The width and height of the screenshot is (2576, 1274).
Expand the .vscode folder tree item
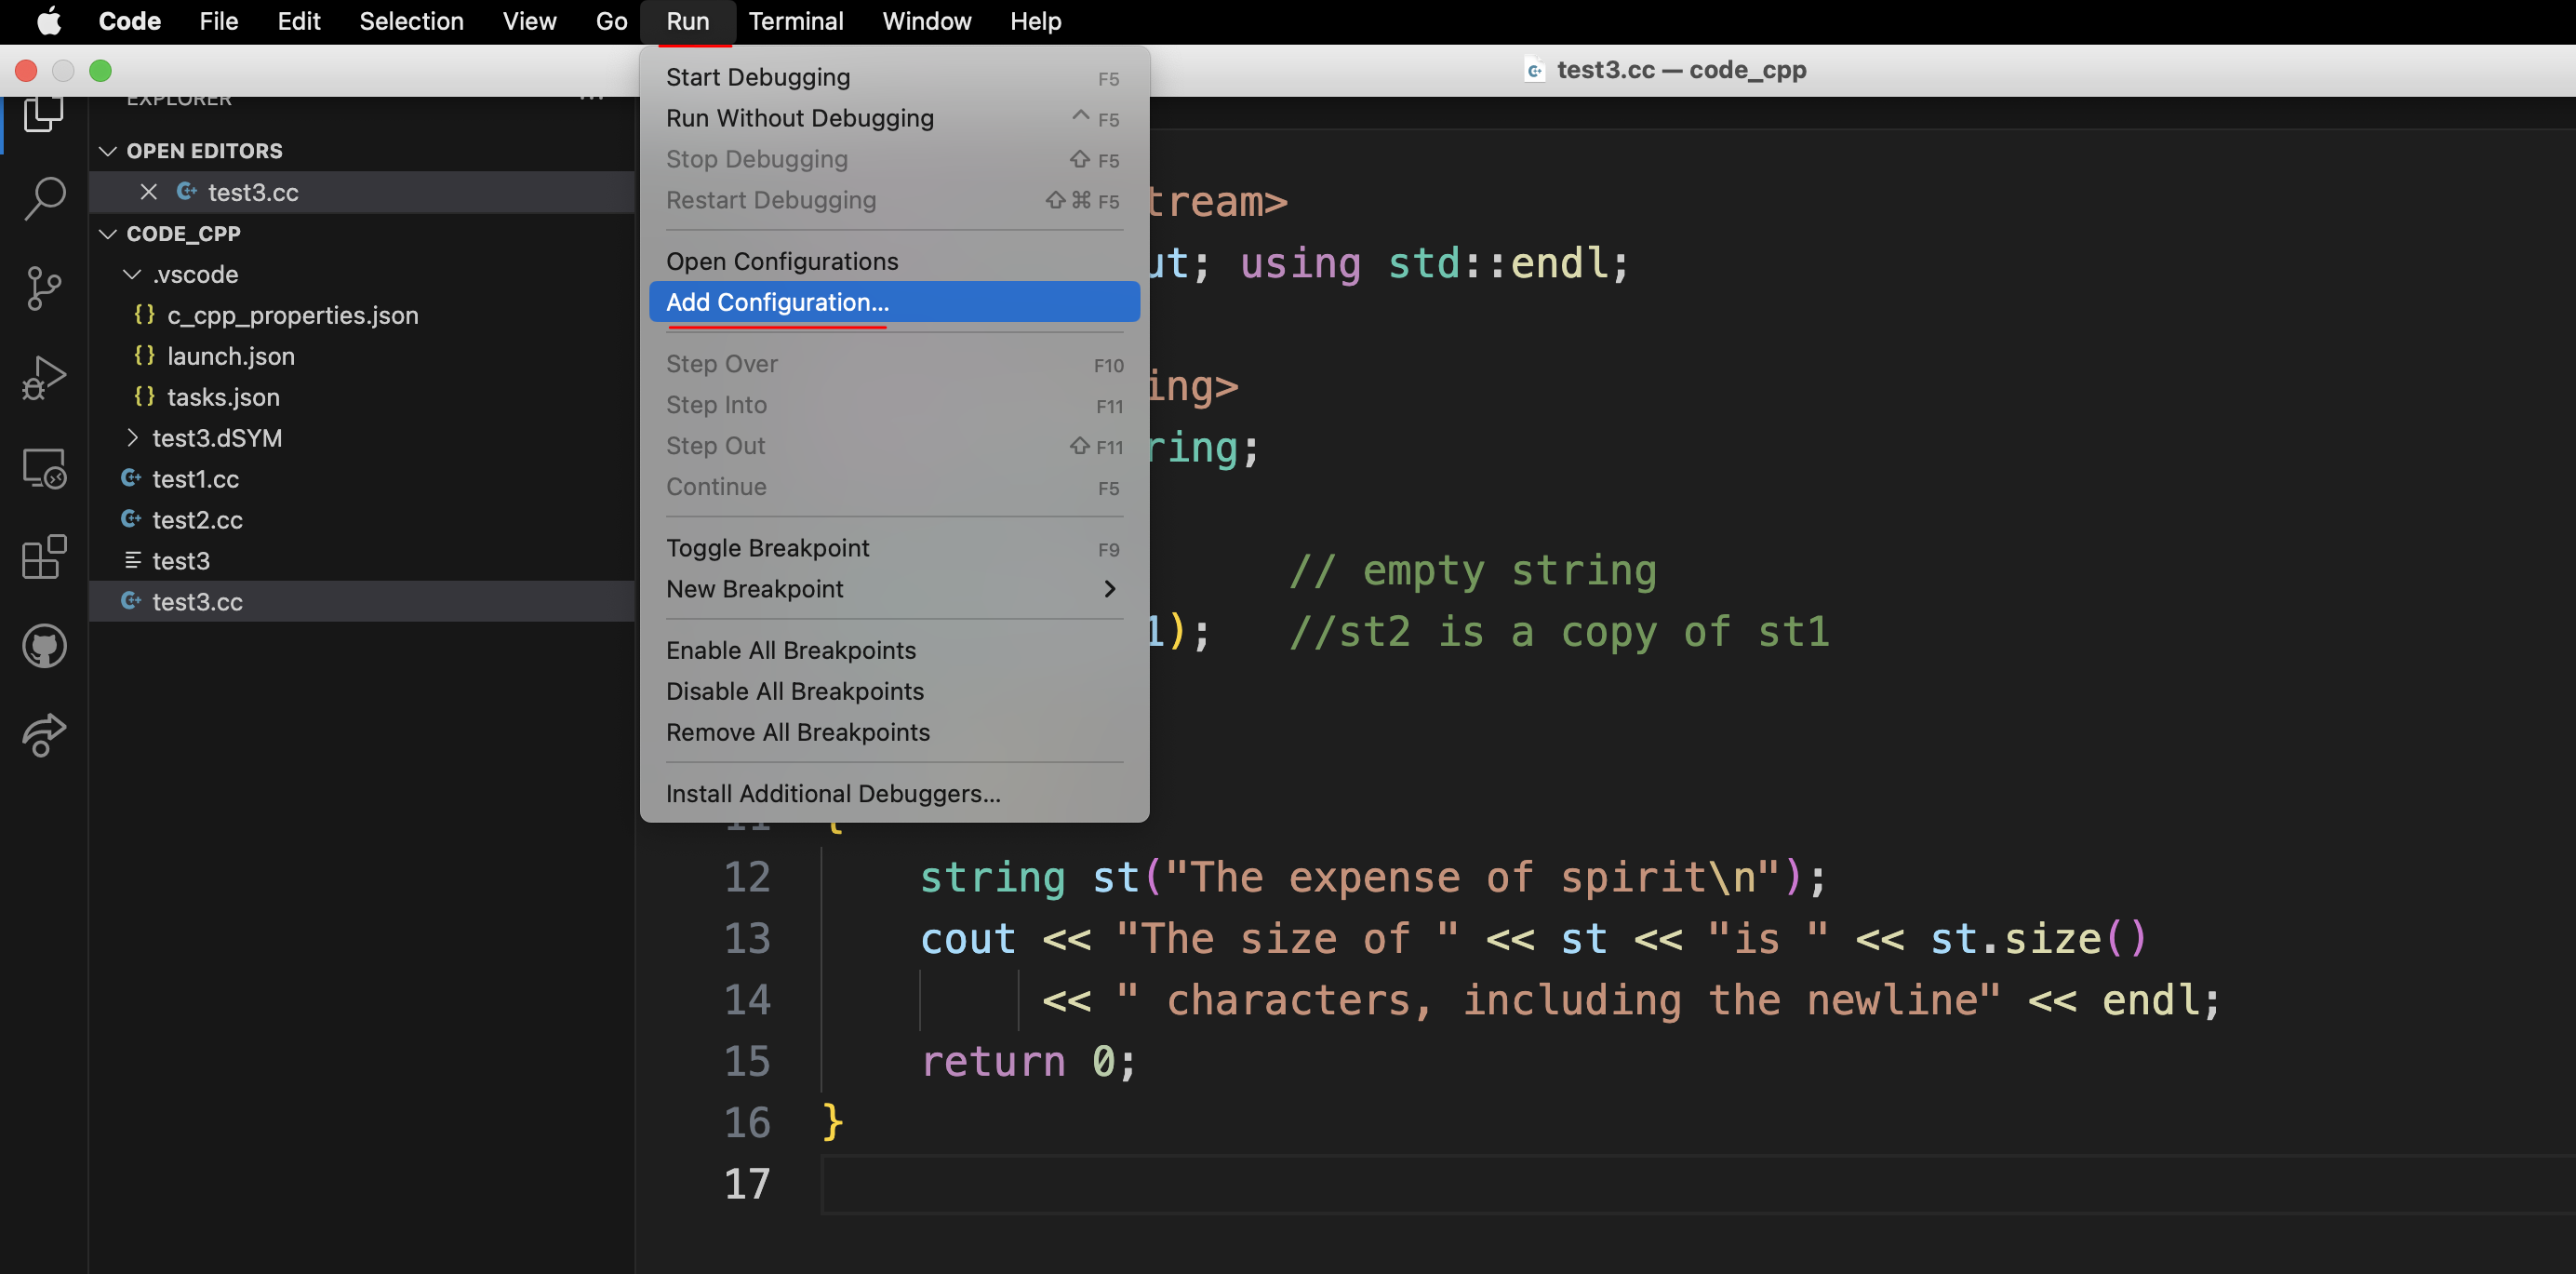195,275
